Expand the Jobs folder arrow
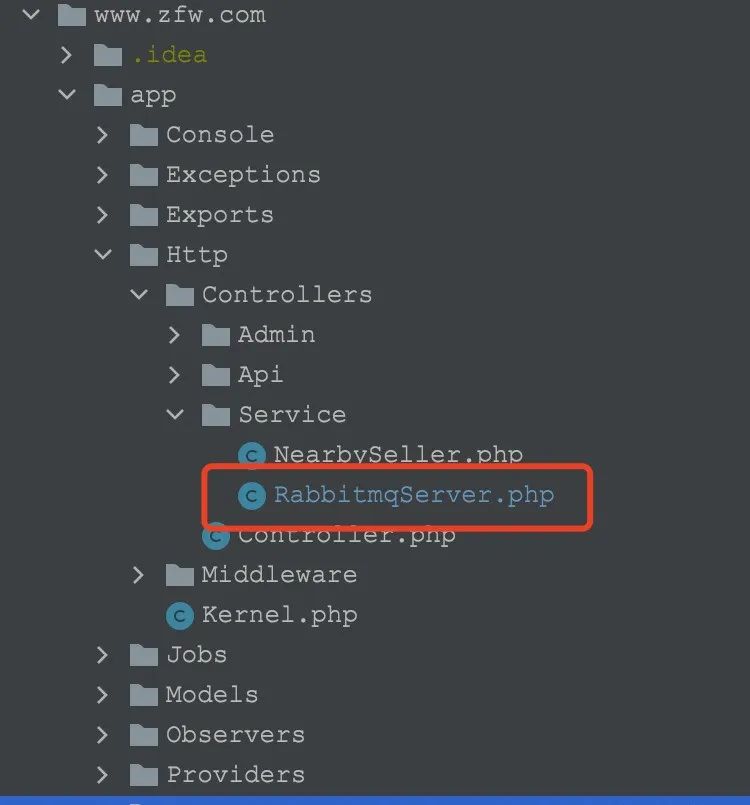The width and height of the screenshot is (750, 805). [103, 655]
